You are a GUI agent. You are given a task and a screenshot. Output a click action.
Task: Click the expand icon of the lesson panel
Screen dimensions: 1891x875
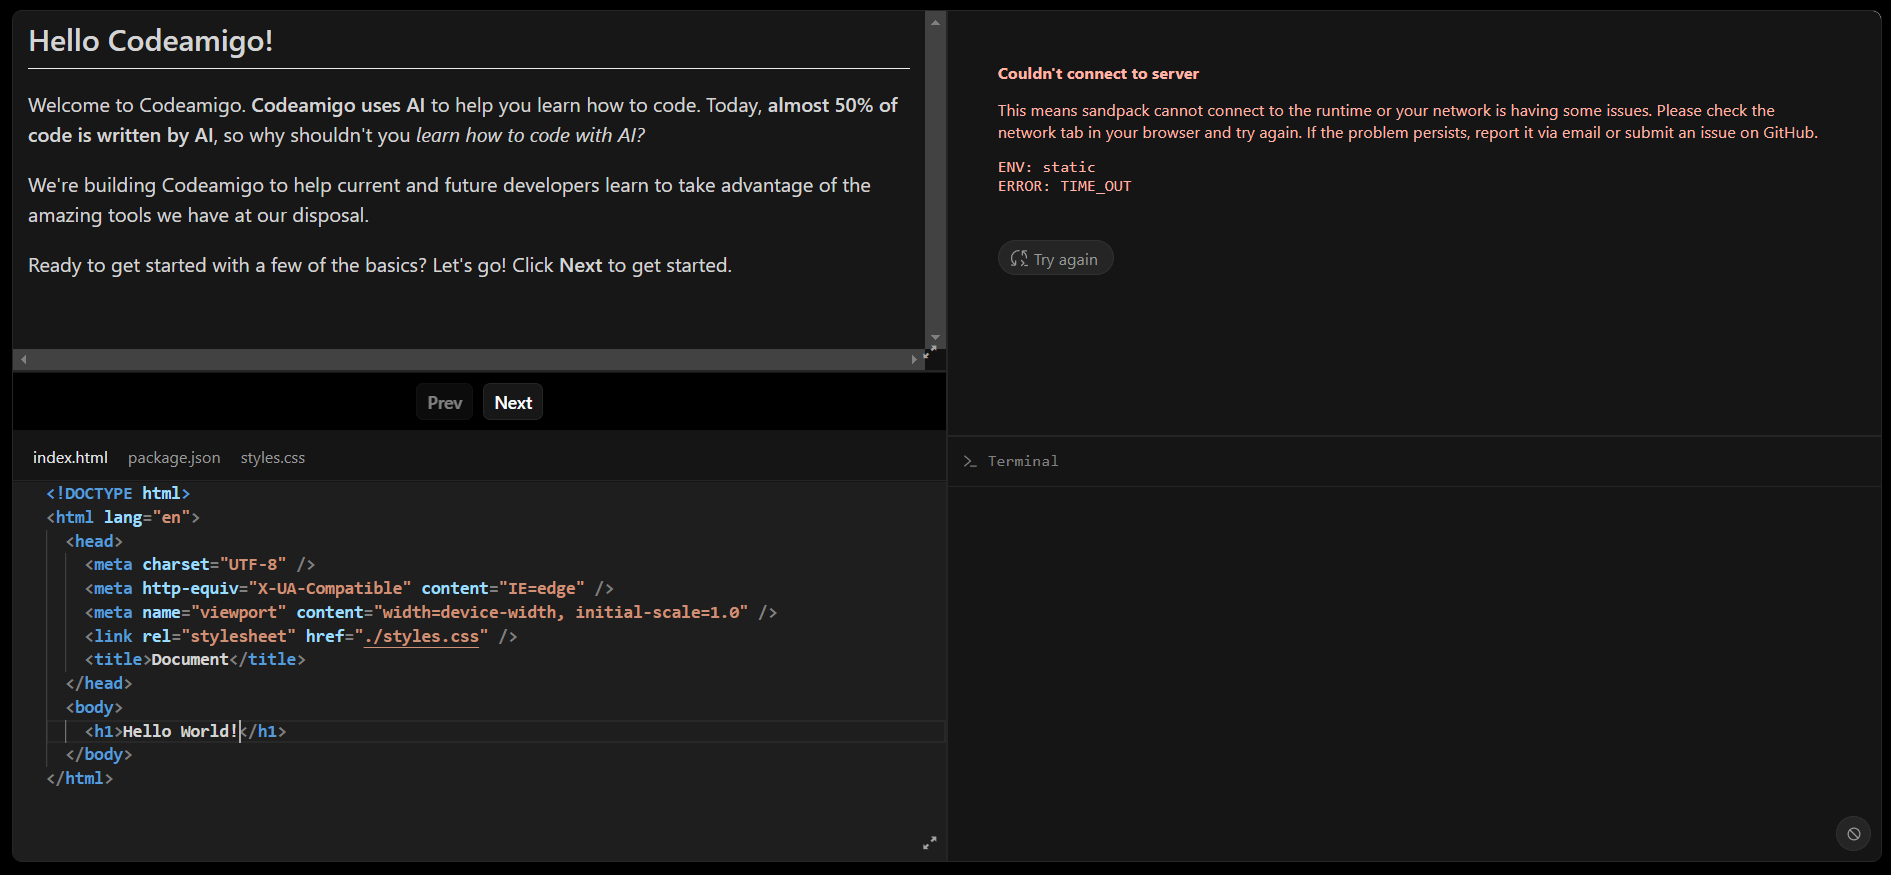pyautogui.click(x=930, y=353)
